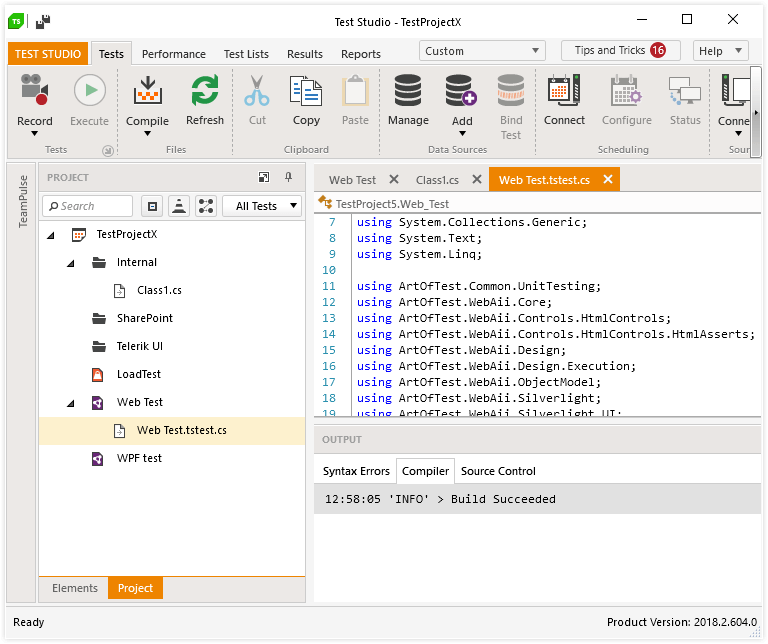Show the Syntax Errors output tab
The height and width of the screenshot is (644, 768).
356,472
